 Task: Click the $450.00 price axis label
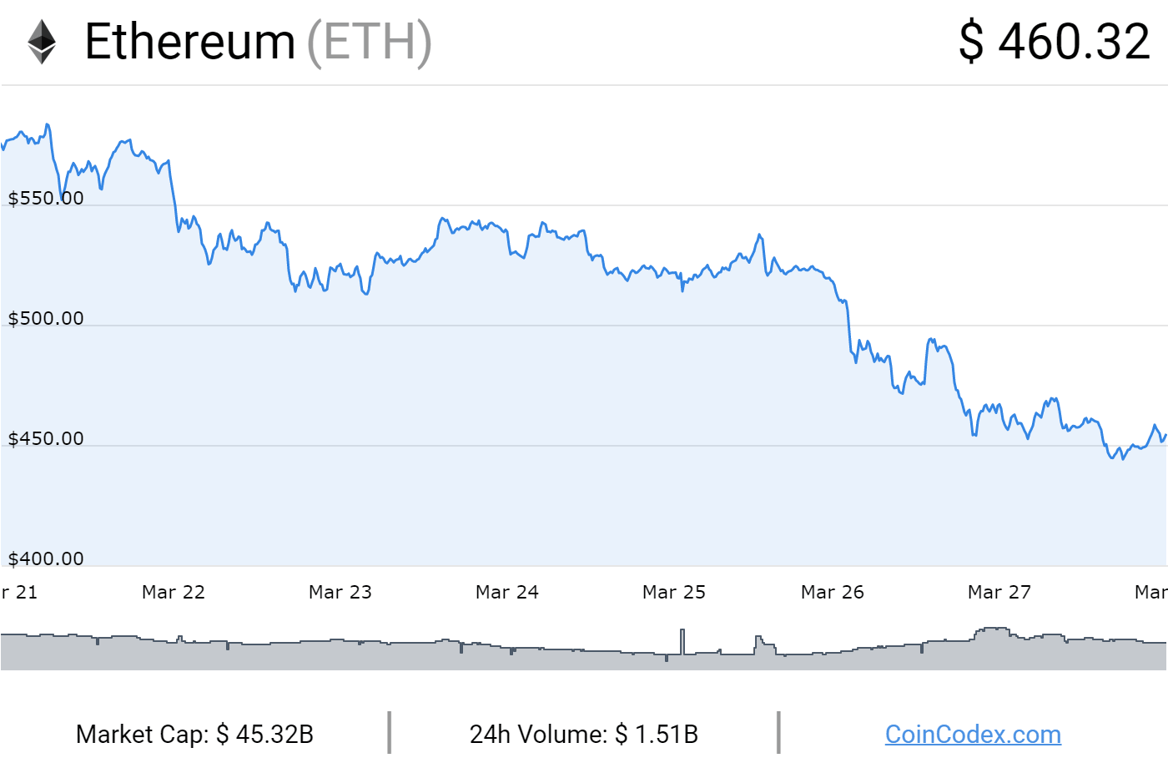[x=46, y=439]
